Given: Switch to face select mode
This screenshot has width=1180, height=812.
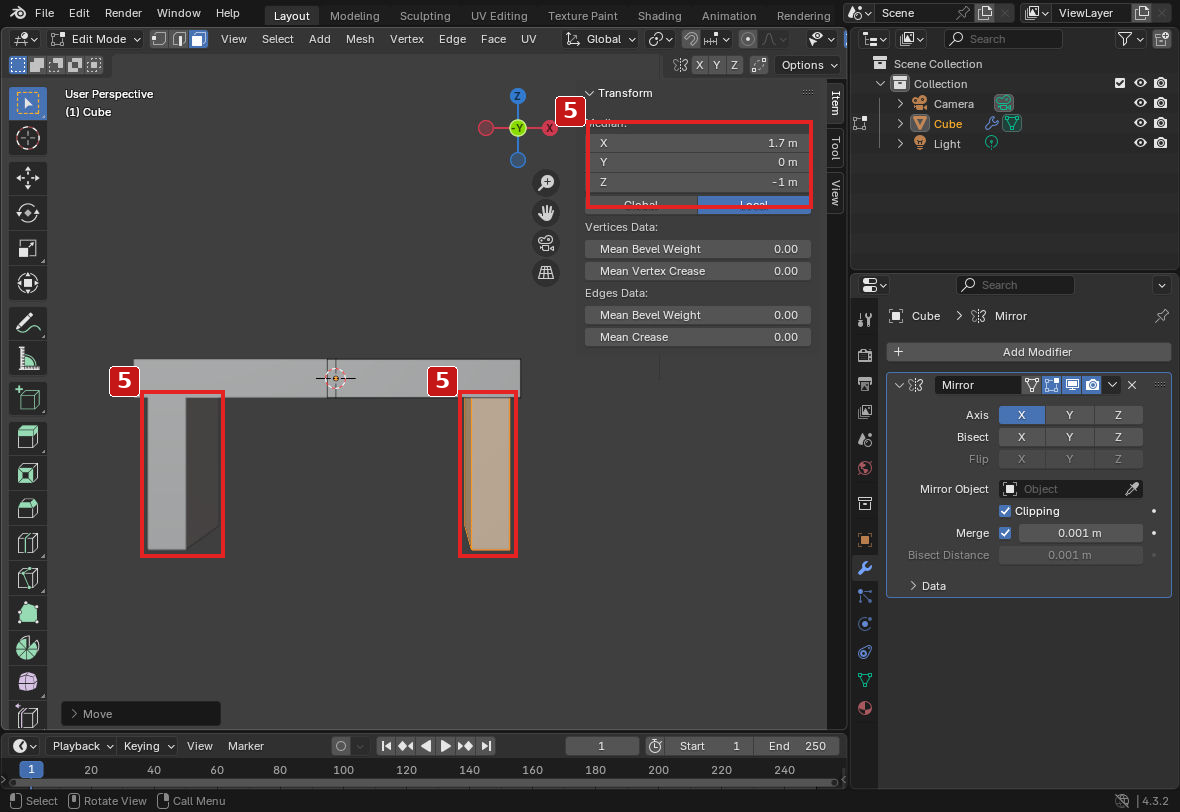Looking at the screenshot, I should click(x=199, y=39).
